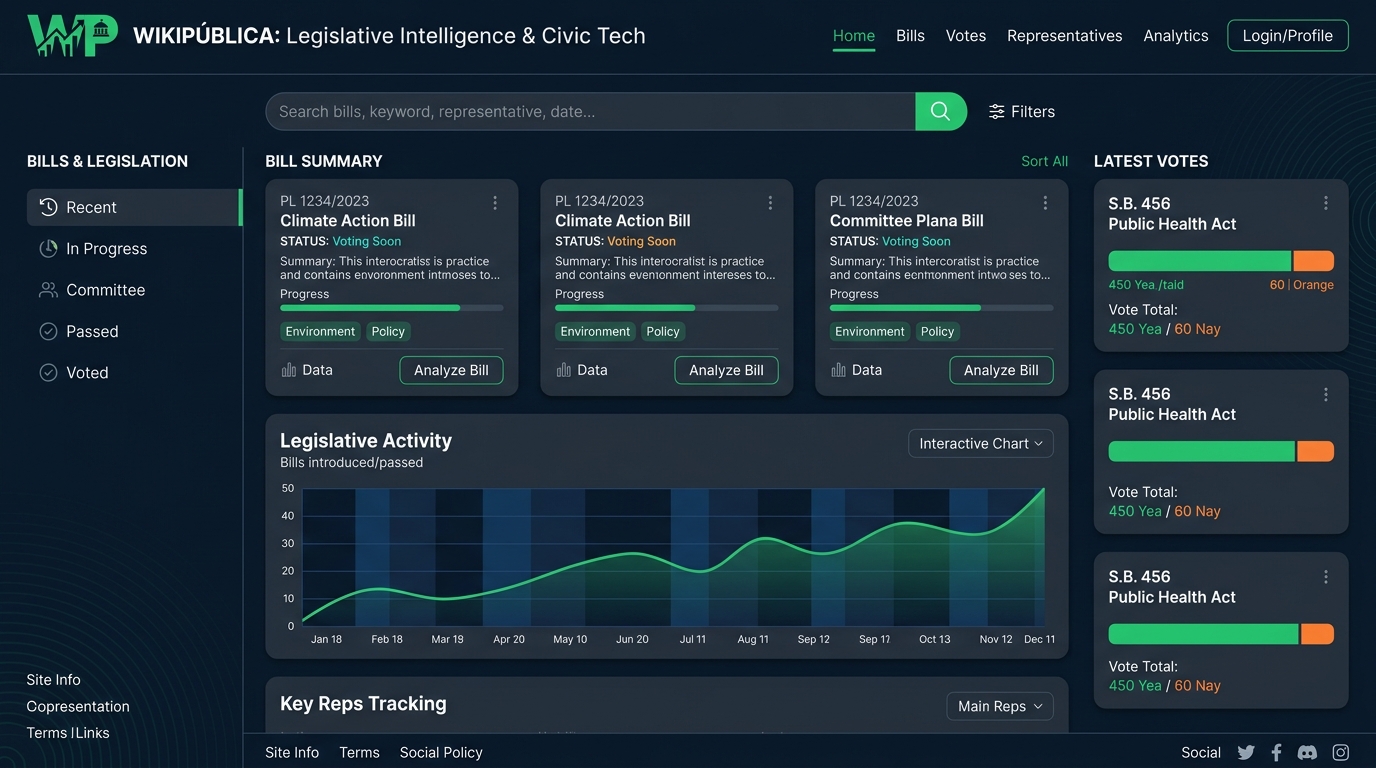The width and height of the screenshot is (1376, 768).
Task: Open the Representatives nav item
Action: [x=1065, y=36]
